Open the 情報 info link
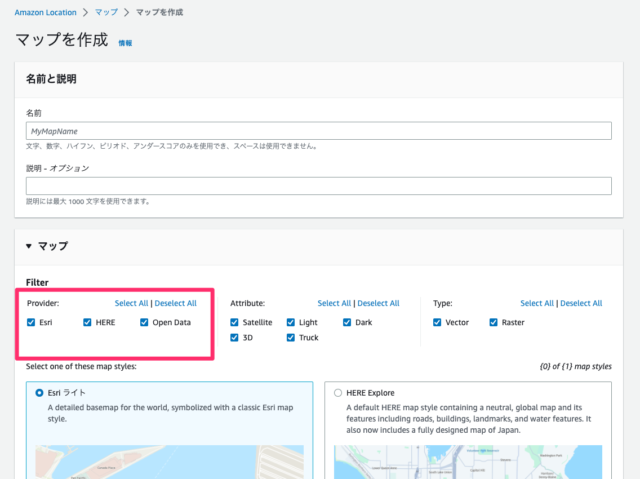The width and height of the screenshot is (640, 479). [125, 43]
